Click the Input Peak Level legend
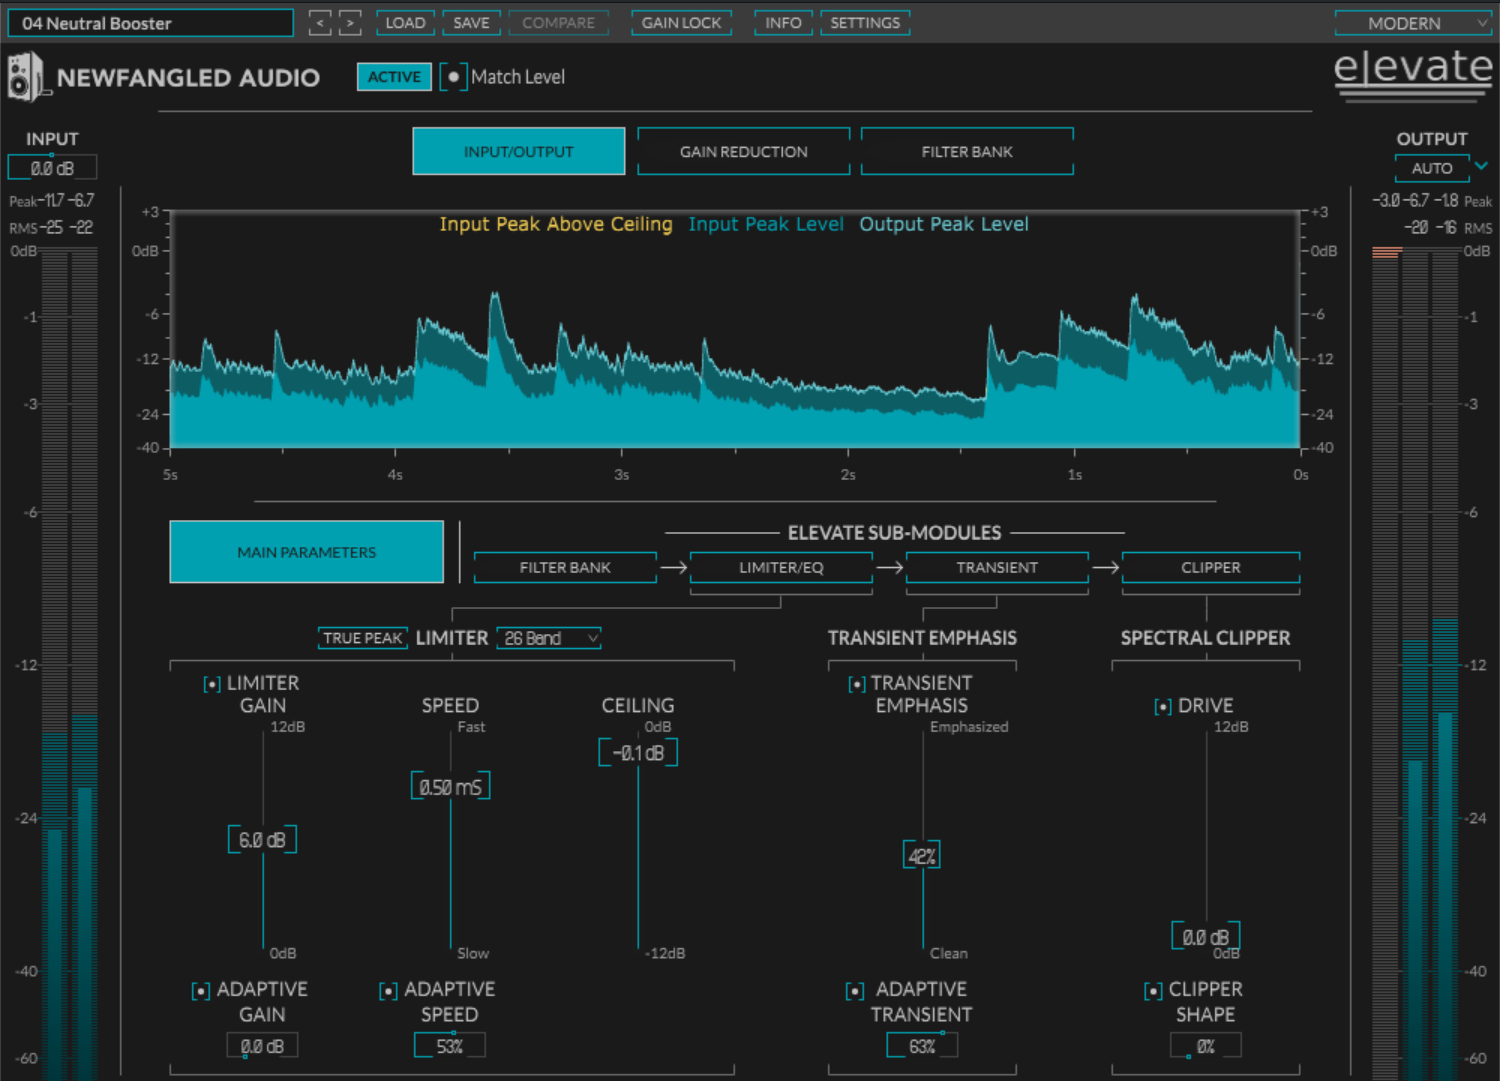This screenshot has width=1500, height=1081. click(x=766, y=225)
